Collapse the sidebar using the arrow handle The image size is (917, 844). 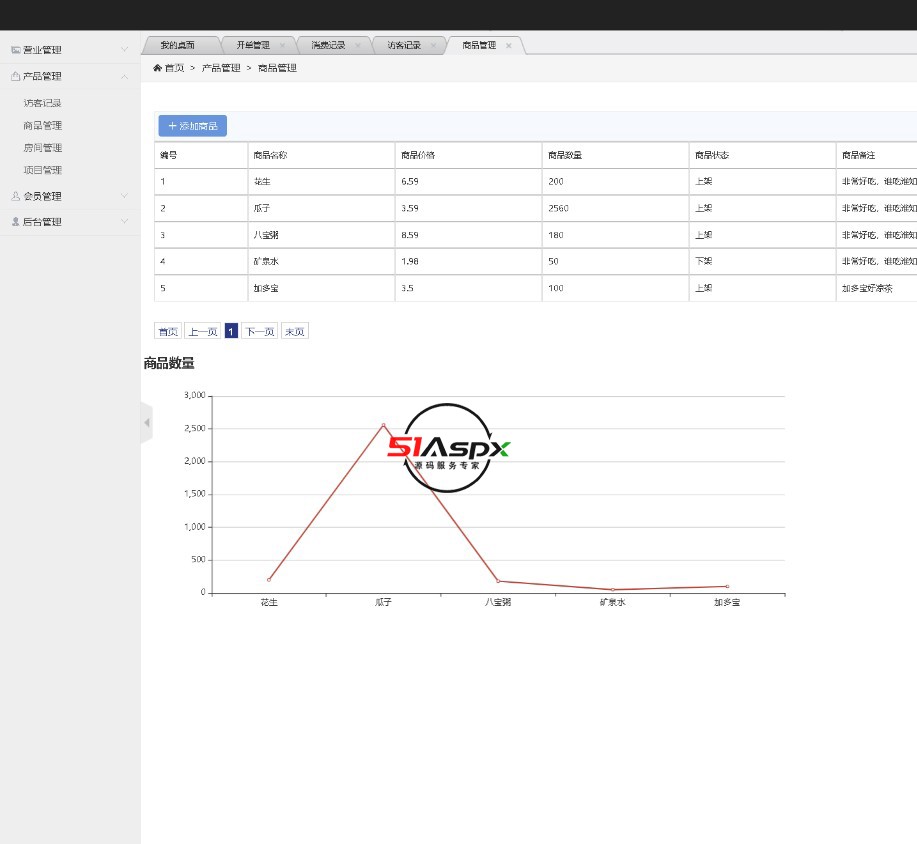tap(146, 423)
